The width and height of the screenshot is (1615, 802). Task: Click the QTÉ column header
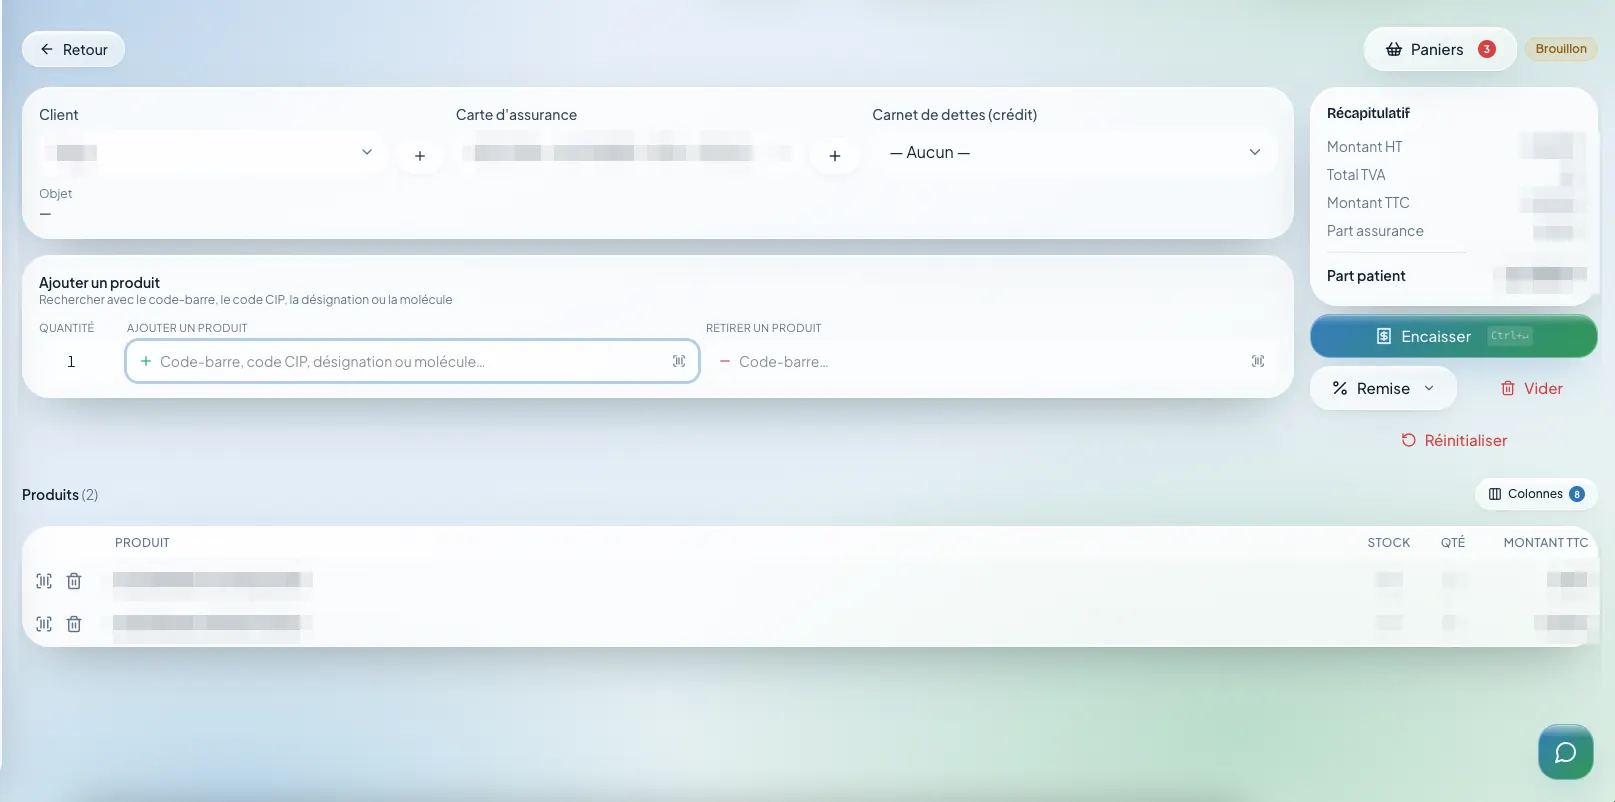[1453, 543]
